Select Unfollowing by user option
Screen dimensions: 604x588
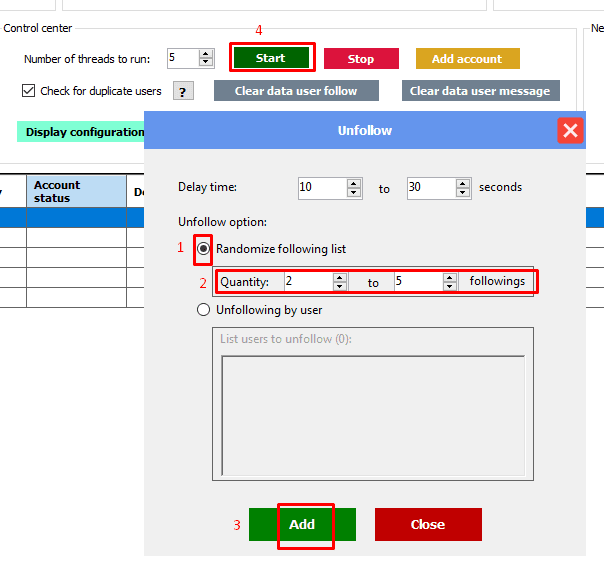point(204,310)
